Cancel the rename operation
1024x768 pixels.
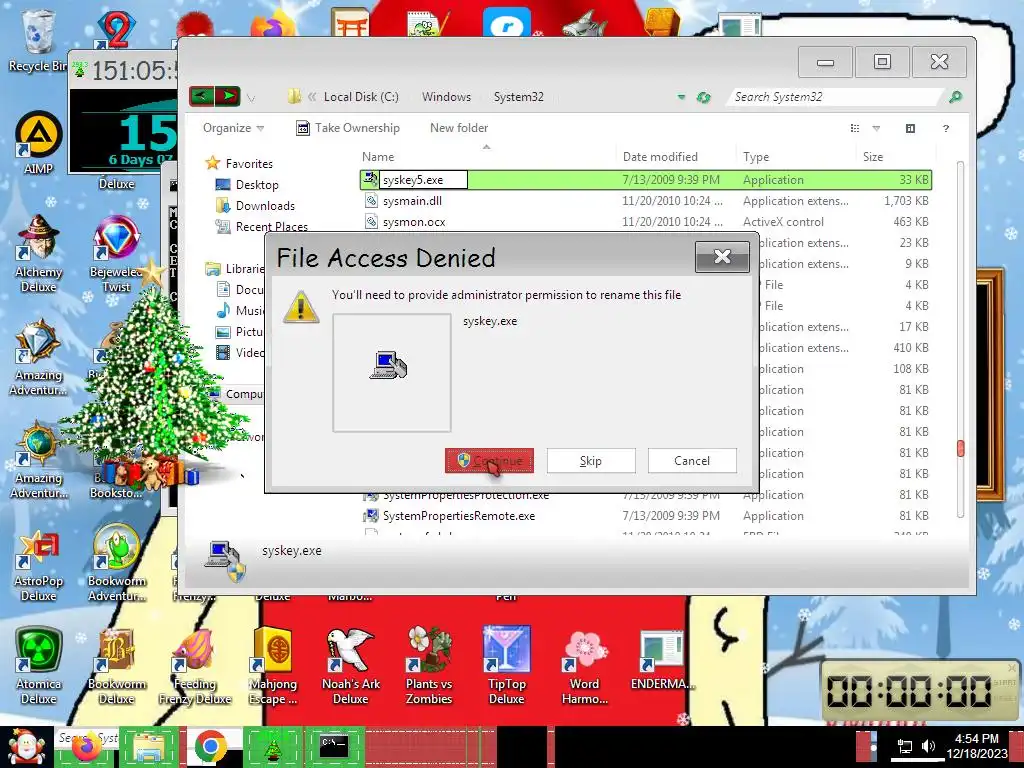(692, 460)
